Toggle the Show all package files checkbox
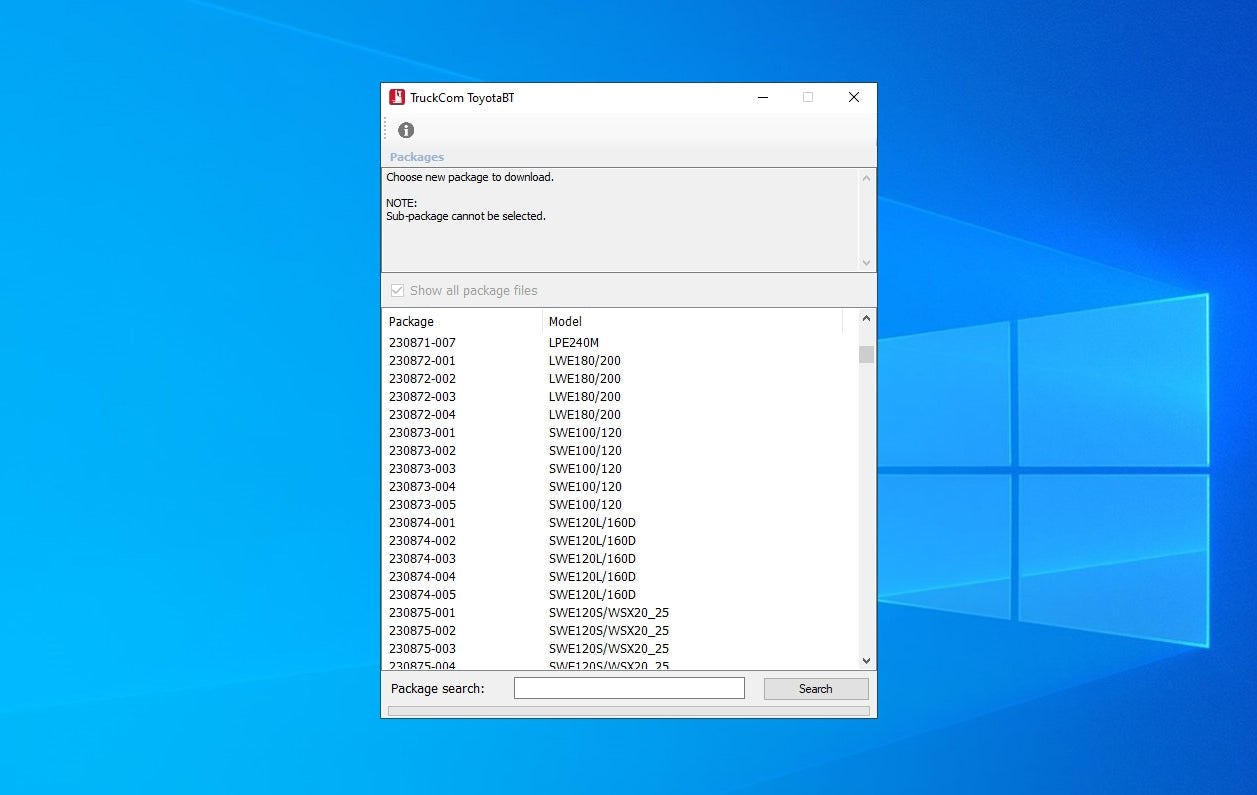1257x795 pixels. point(398,291)
